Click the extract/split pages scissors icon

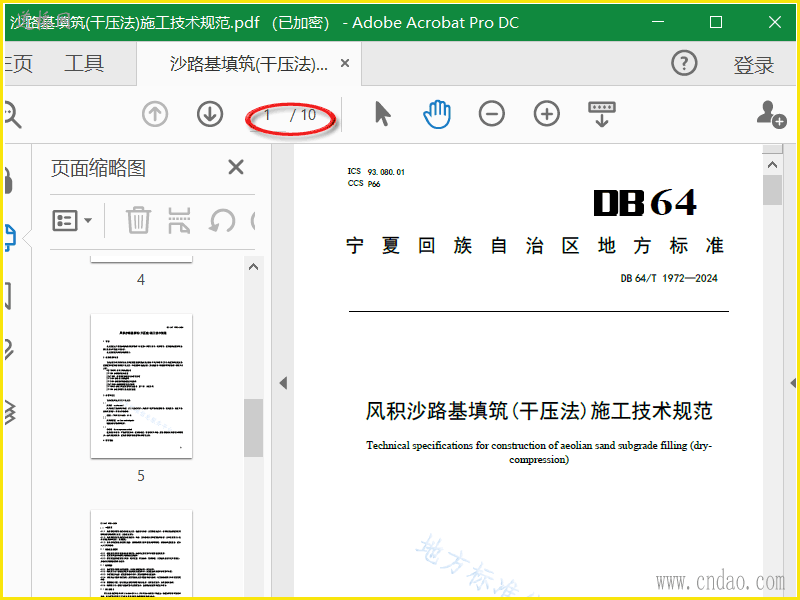coord(179,220)
